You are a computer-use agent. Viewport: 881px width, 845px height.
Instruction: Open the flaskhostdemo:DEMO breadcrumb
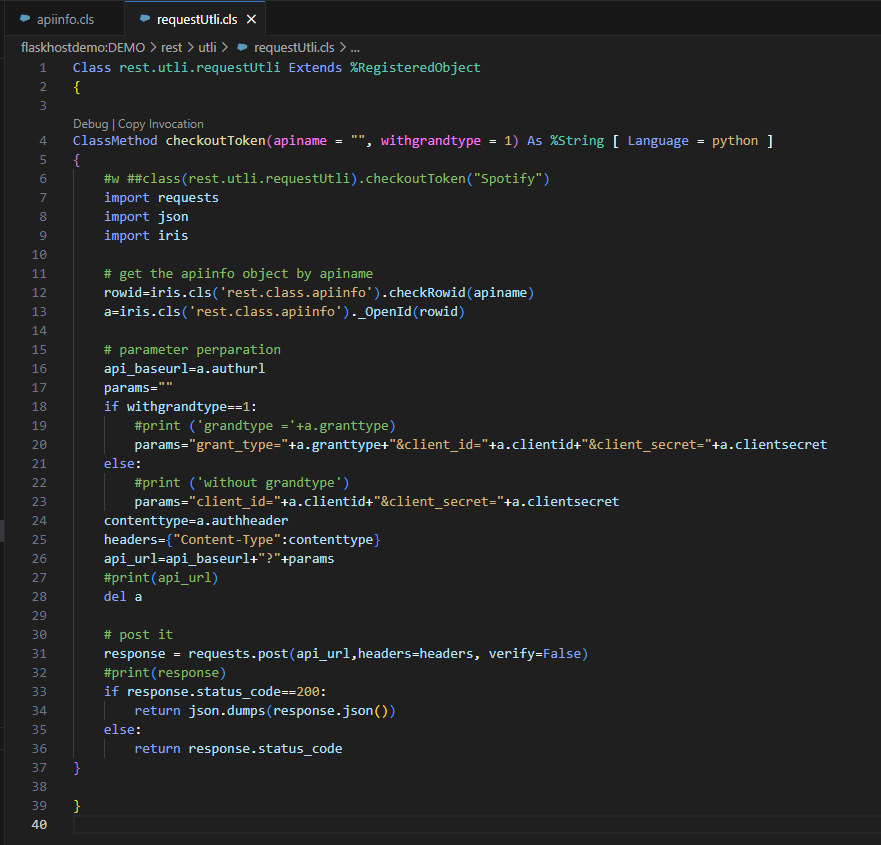tap(83, 47)
